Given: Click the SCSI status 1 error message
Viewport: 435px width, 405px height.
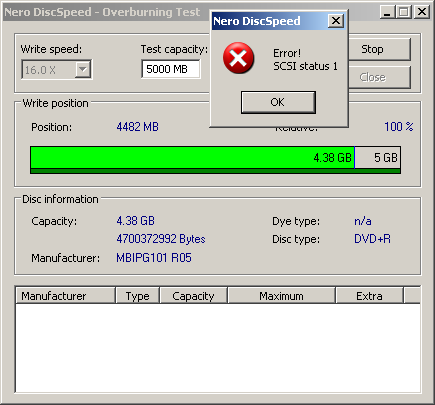Looking at the screenshot, I should click(x=305, y=66).
